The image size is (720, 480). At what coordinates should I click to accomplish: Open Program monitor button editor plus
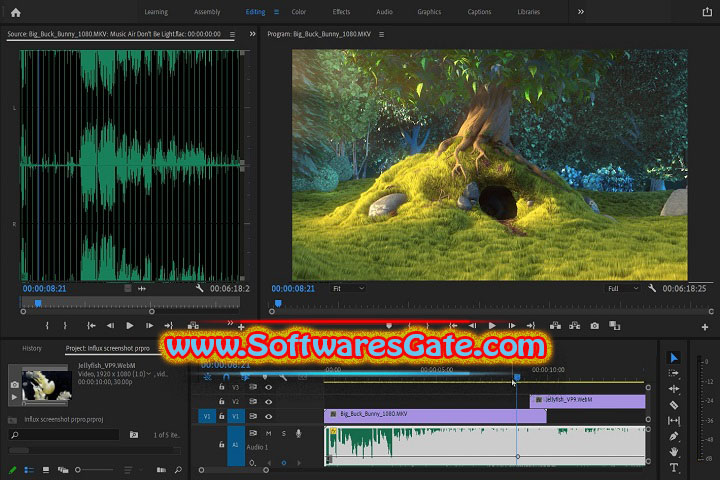pyautogui.click(x=705, y=327)
